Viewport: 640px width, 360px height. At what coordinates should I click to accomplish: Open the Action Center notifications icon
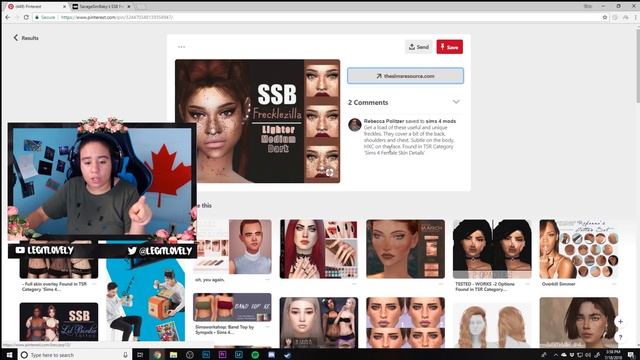pos(631,355)
